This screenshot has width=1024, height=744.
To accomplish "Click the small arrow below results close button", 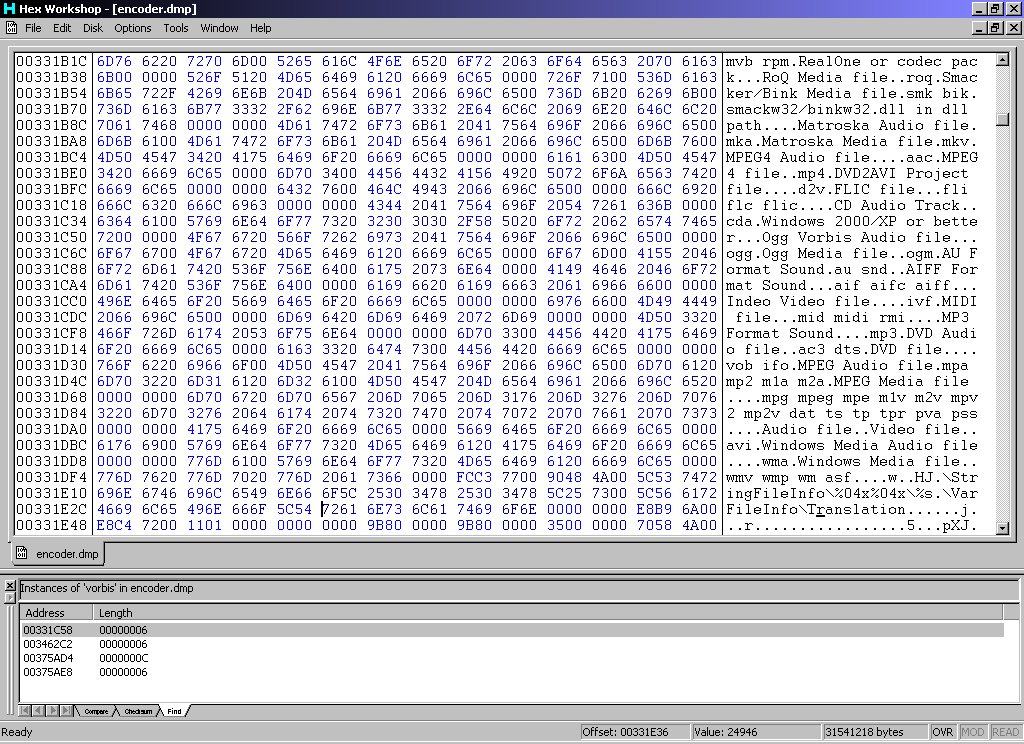I will (x=10, y=597).
